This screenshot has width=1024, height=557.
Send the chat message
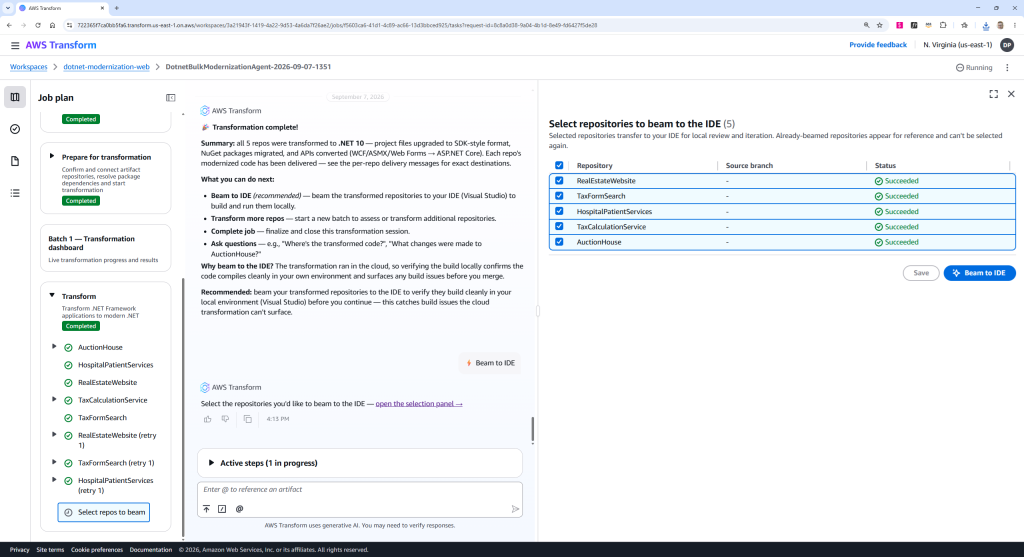click(515, 509)
